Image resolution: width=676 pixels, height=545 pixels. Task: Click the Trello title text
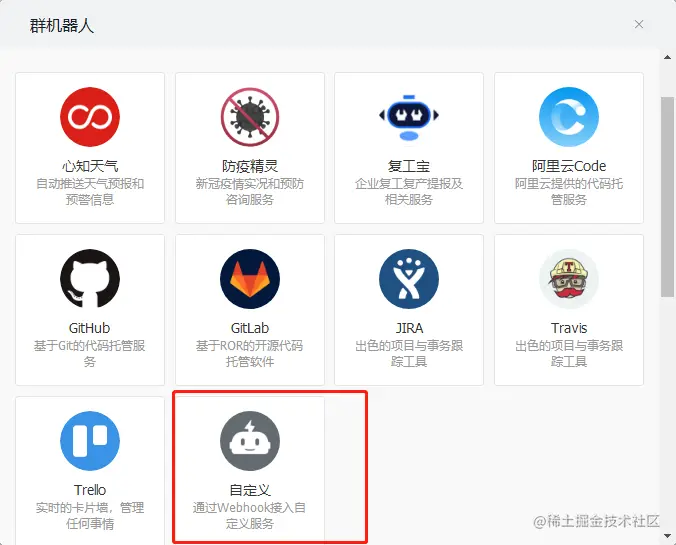[x=90, y=490]
